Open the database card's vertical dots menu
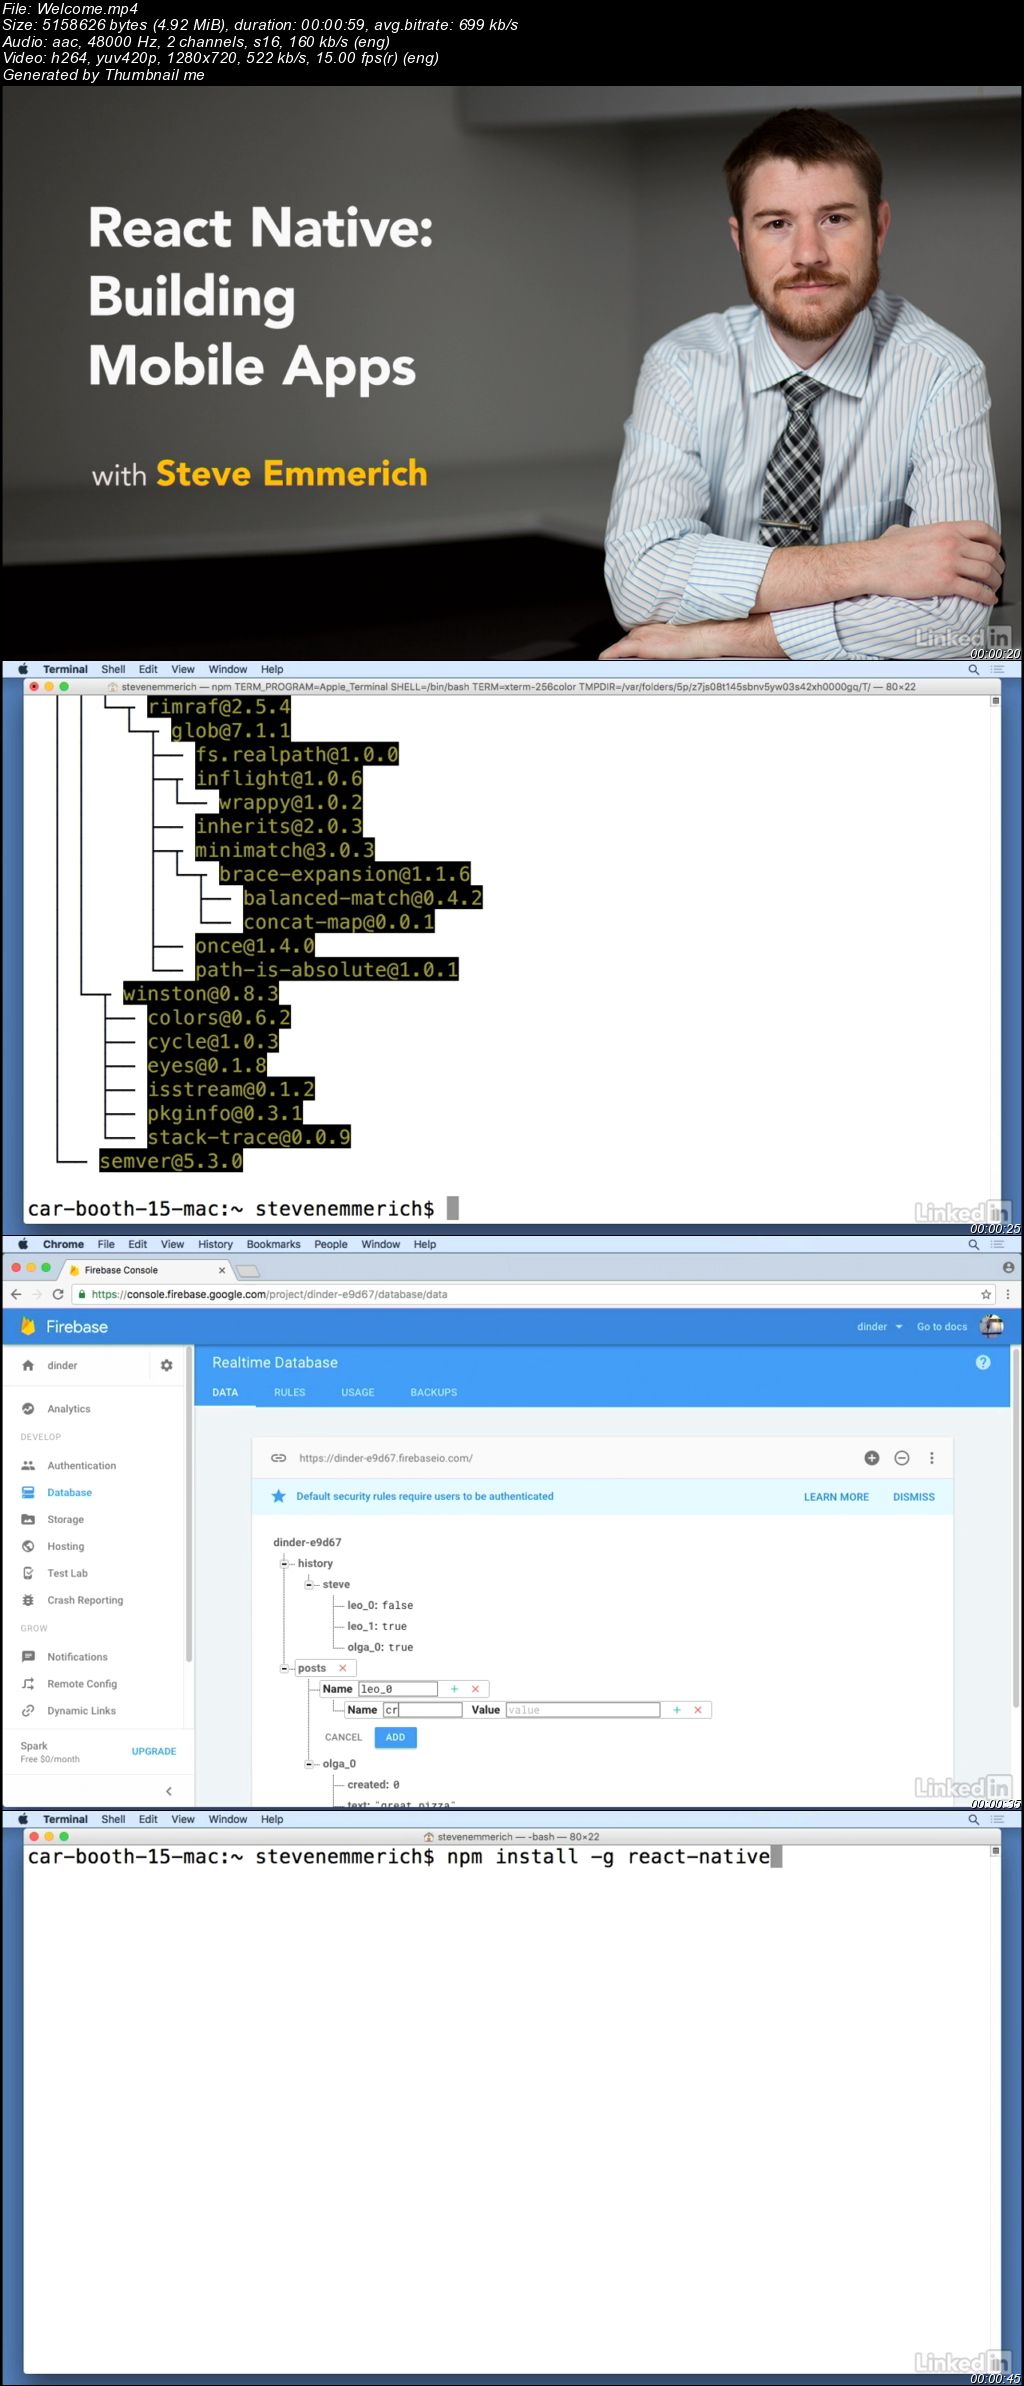 coord(932,1458)
